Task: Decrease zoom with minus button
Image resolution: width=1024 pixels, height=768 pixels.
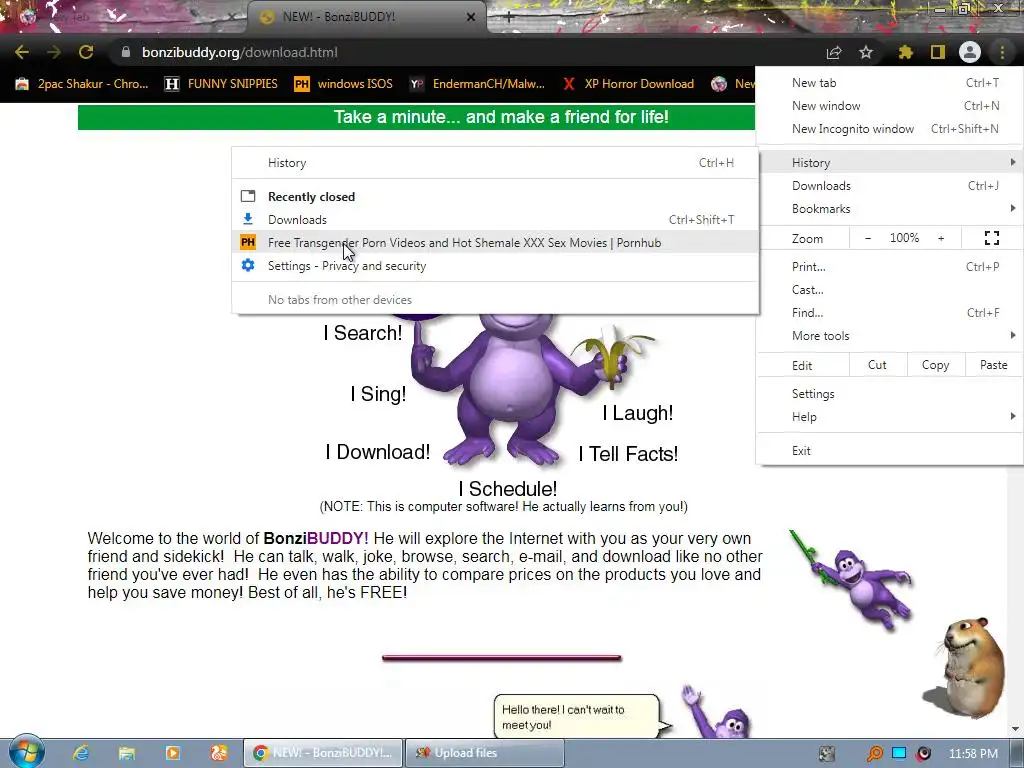Action: [868, 238]
